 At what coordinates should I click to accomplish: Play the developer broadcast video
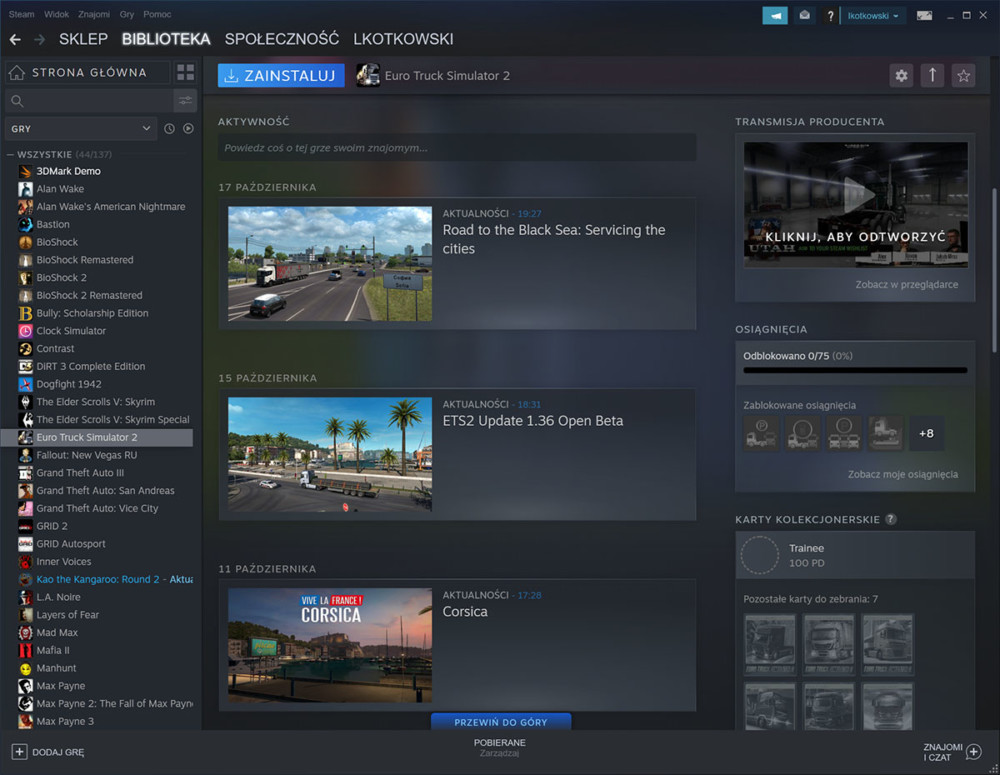click(x=855, y=204)
